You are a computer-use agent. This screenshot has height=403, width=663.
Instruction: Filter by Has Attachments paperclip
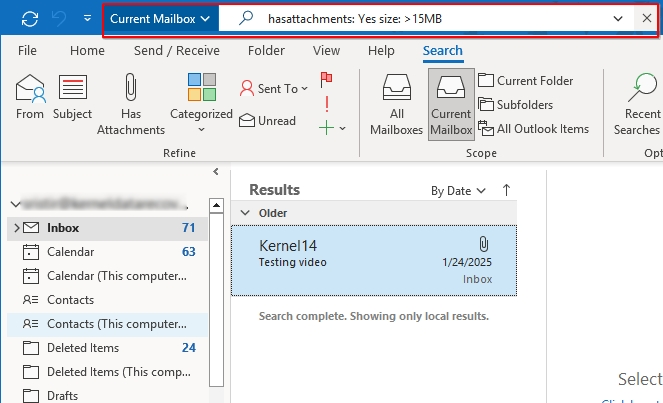[x=131, y=104]
